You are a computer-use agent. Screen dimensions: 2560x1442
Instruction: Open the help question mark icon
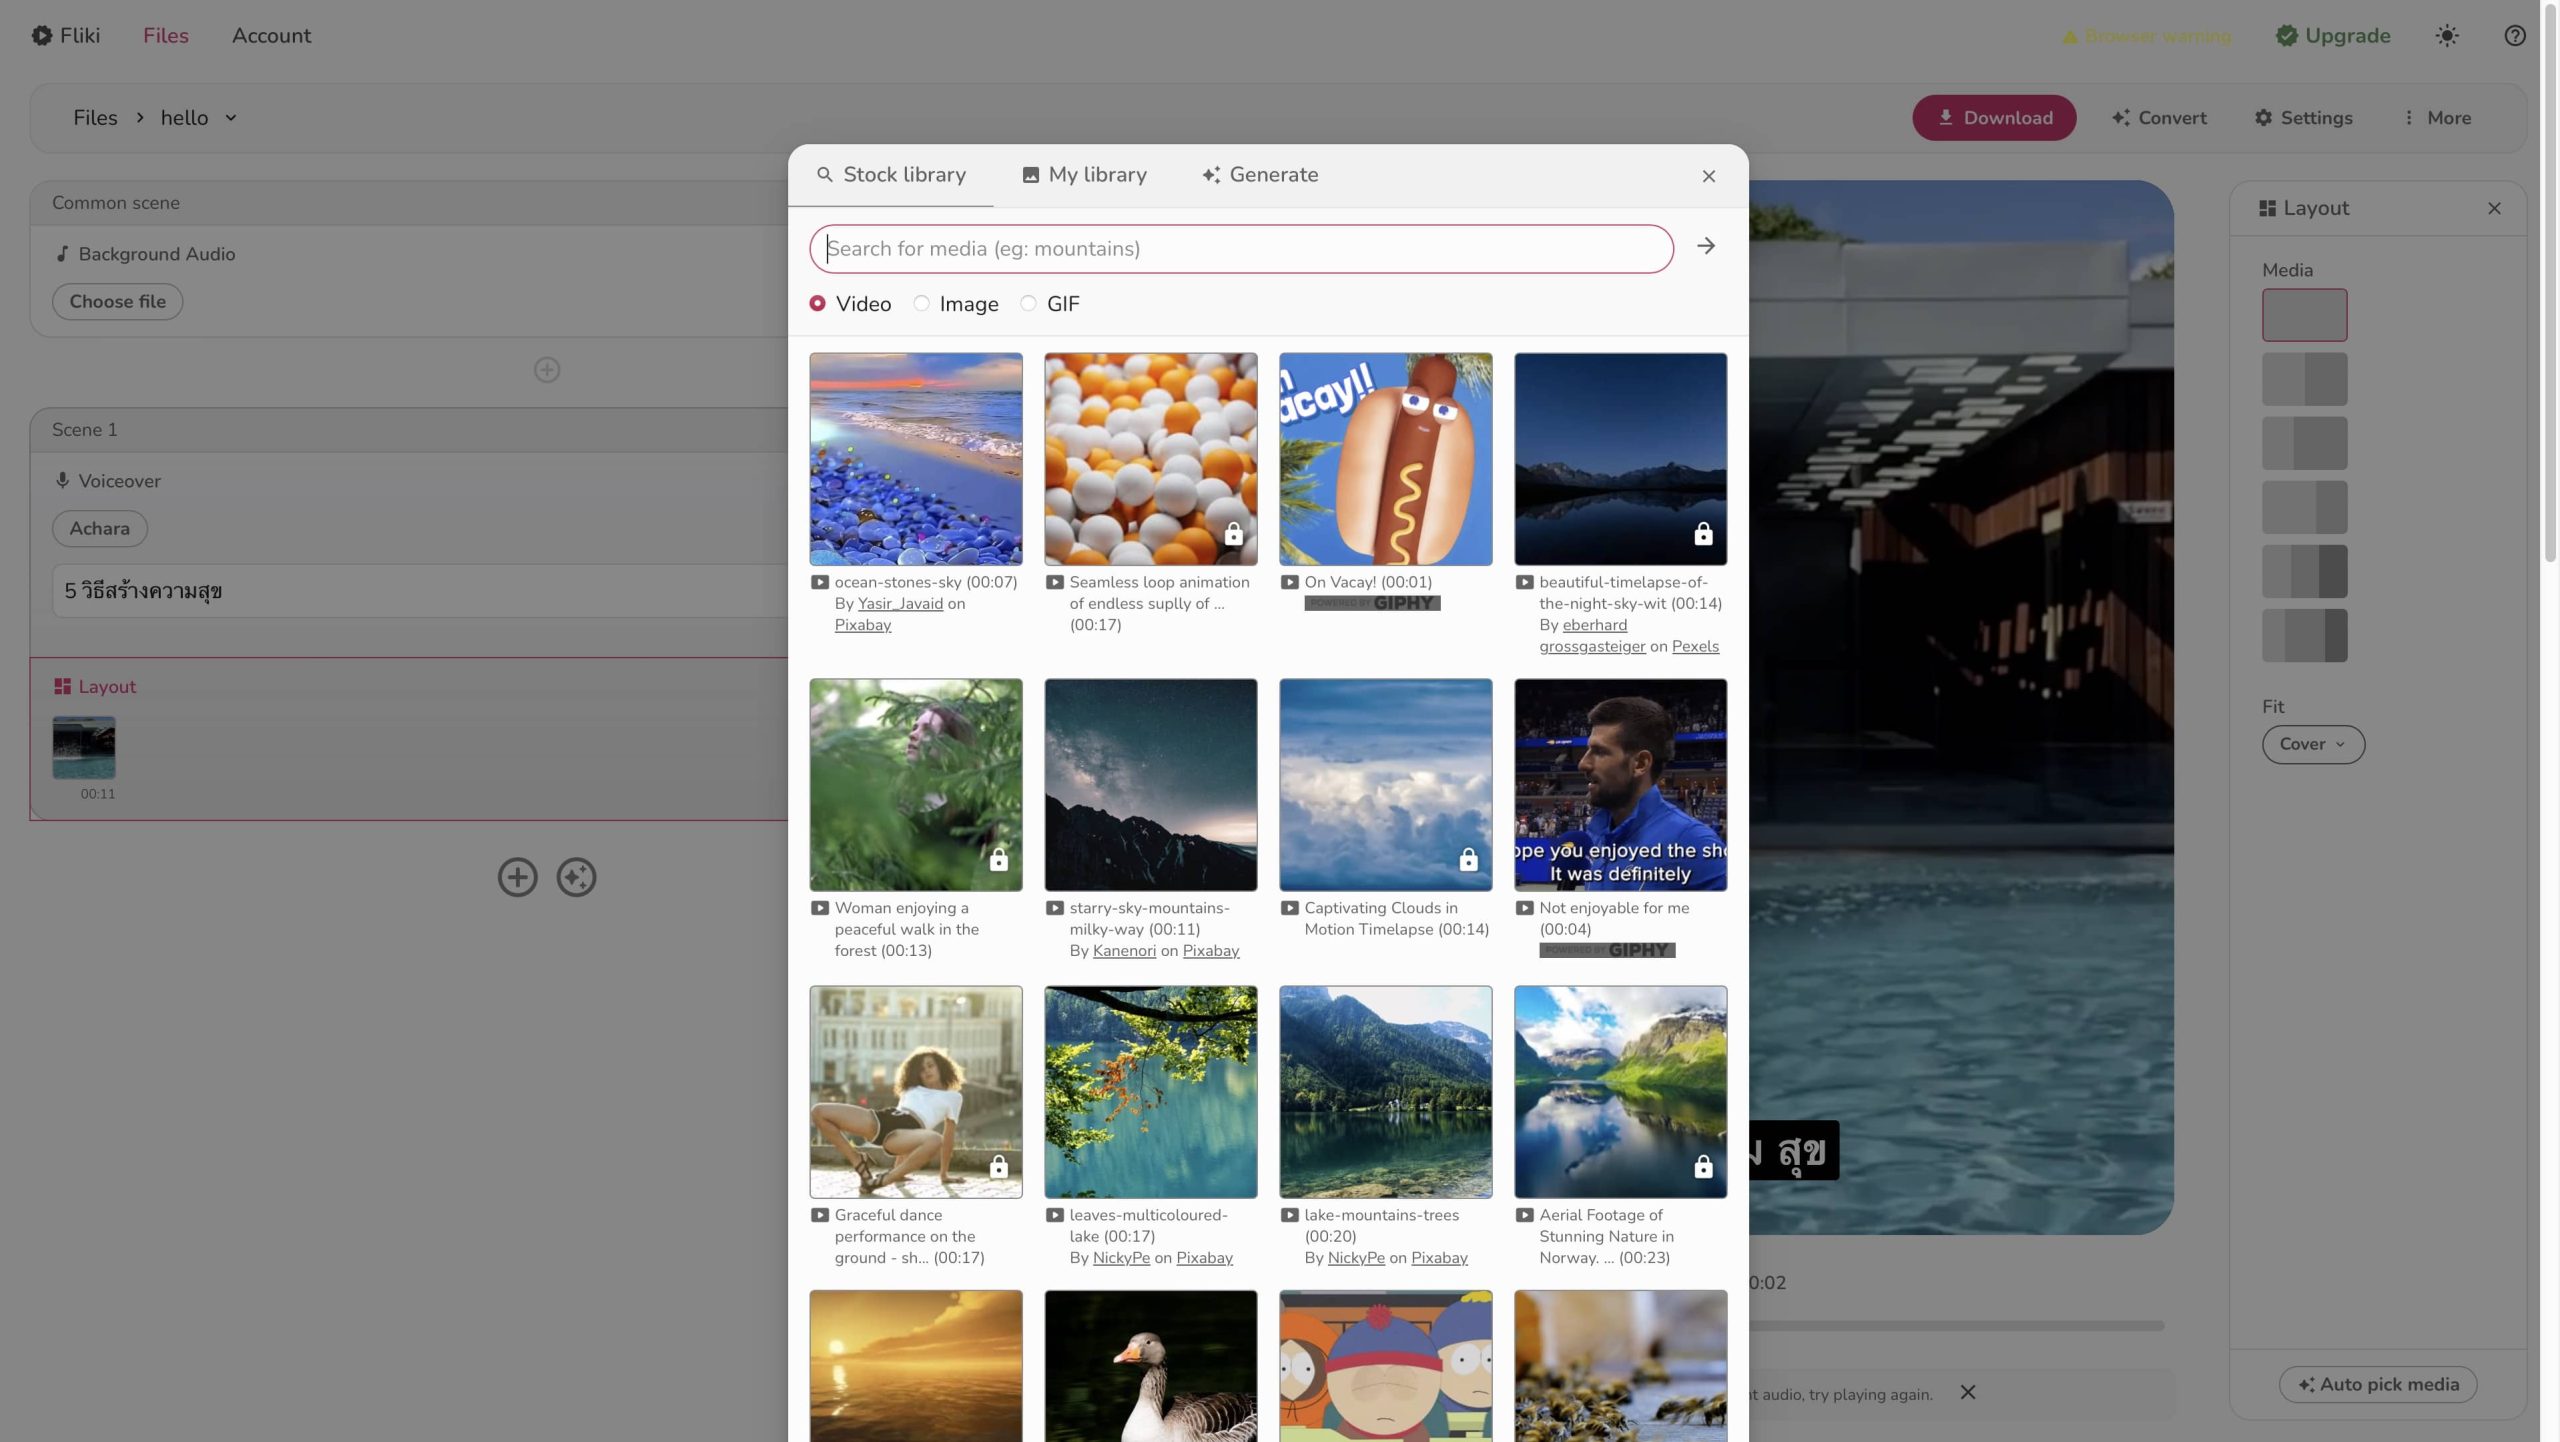coord(2515,36)
